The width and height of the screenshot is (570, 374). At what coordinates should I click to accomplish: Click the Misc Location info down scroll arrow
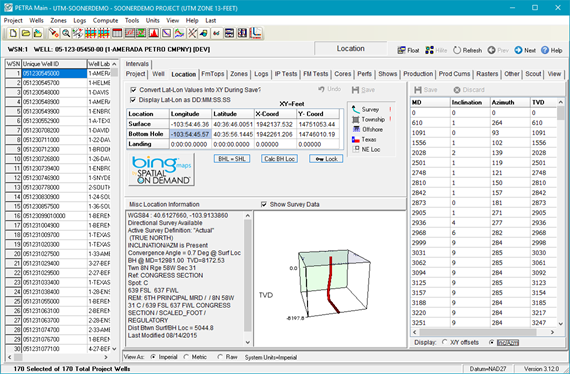(248, 342)
